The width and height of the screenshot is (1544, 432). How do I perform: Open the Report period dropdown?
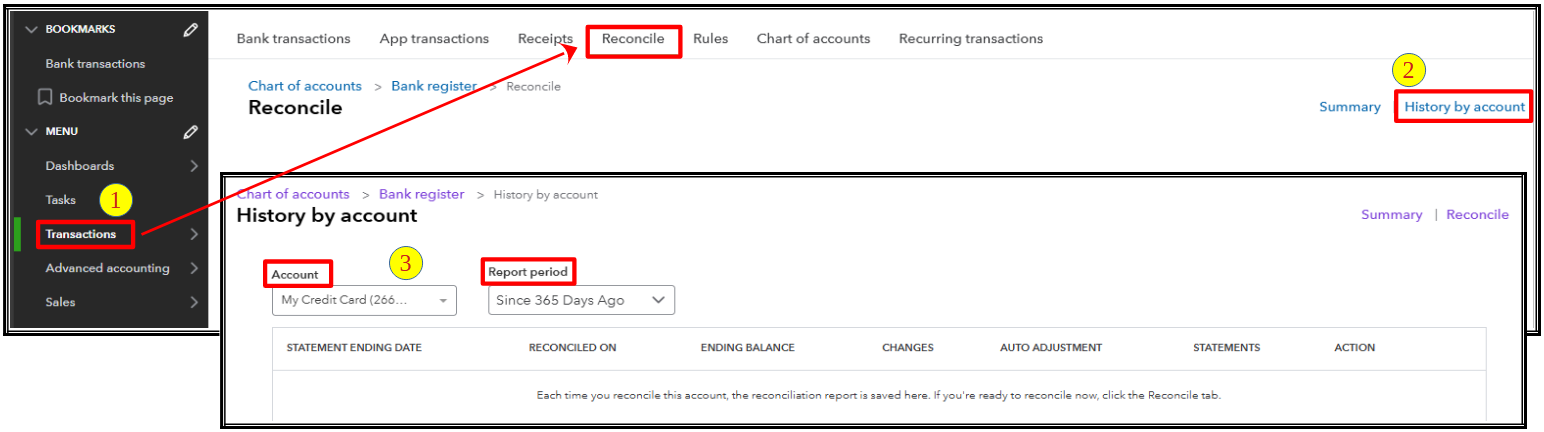coord(581,300)
